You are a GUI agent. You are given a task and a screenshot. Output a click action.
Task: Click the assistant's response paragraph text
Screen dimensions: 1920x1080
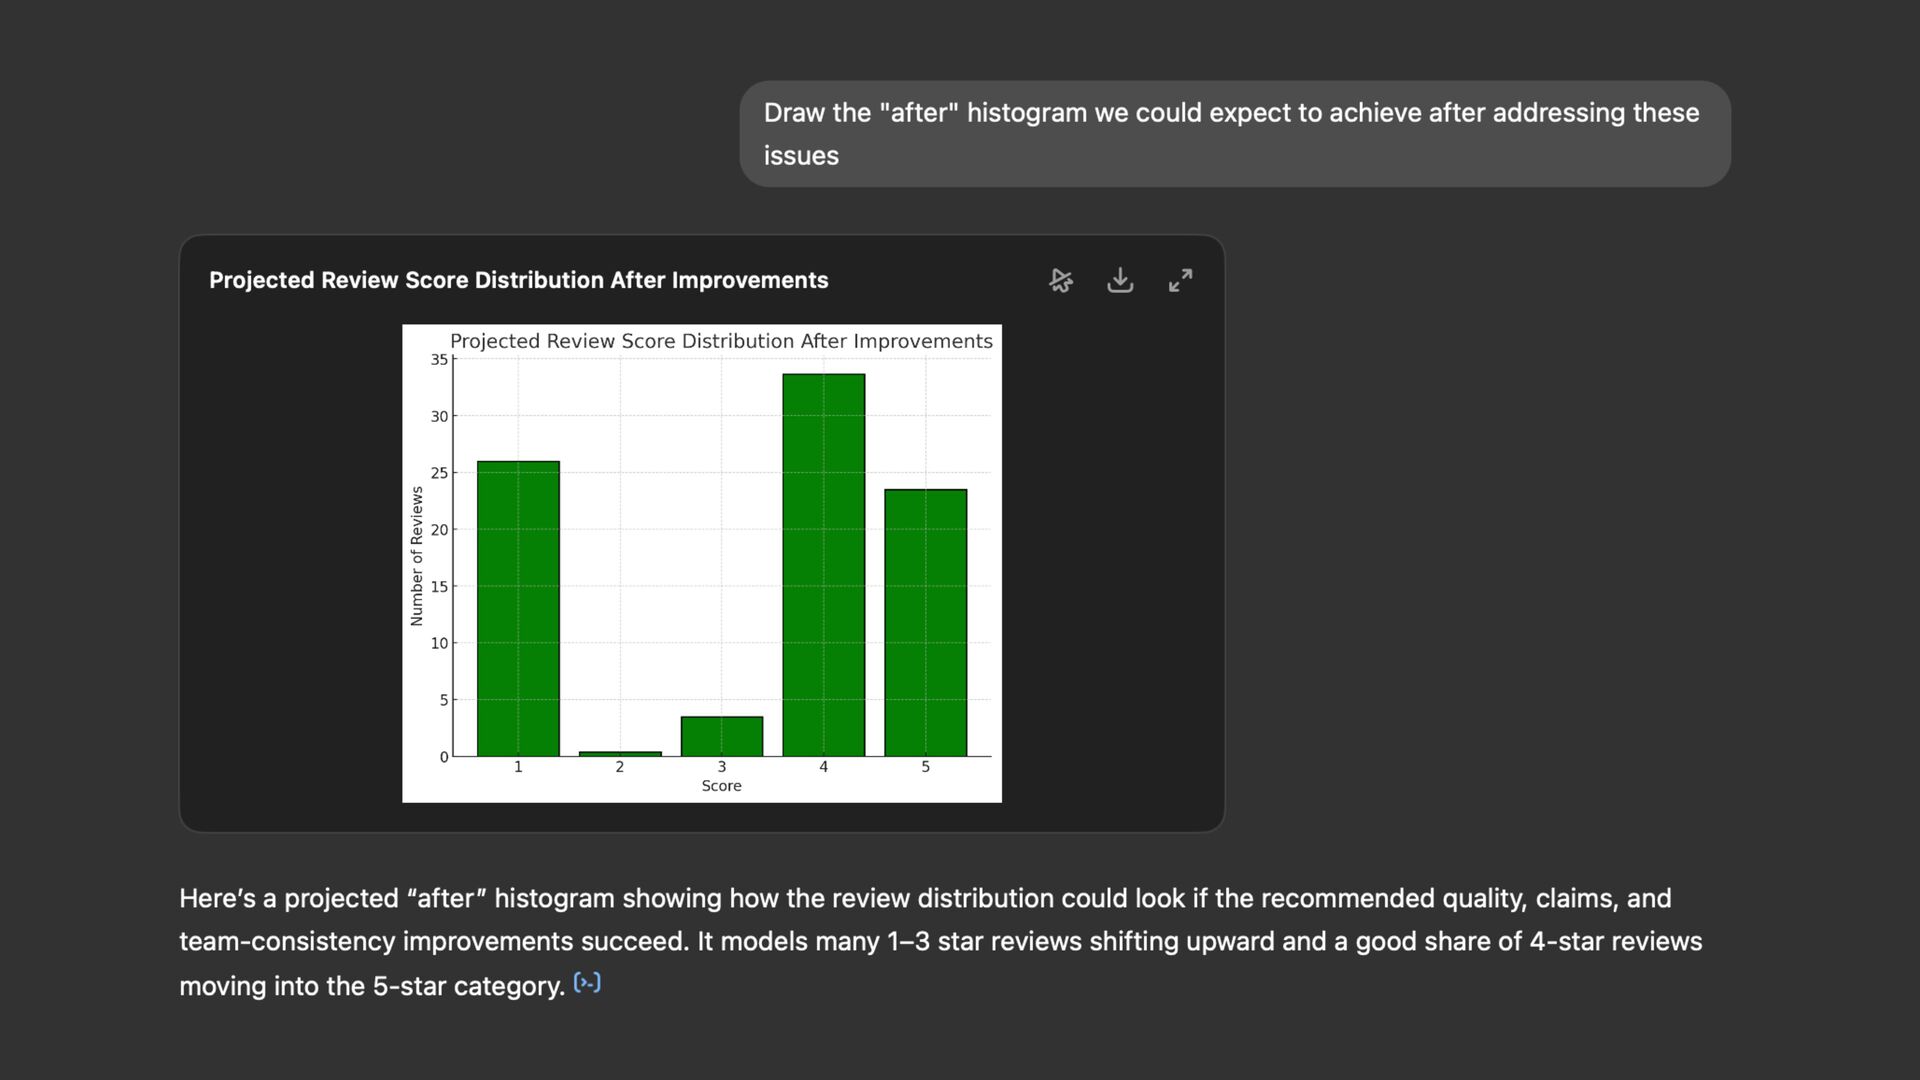940,941
